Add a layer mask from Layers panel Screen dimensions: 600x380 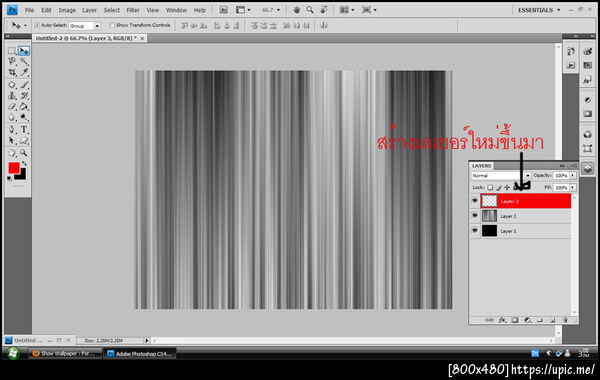[515, 320]
